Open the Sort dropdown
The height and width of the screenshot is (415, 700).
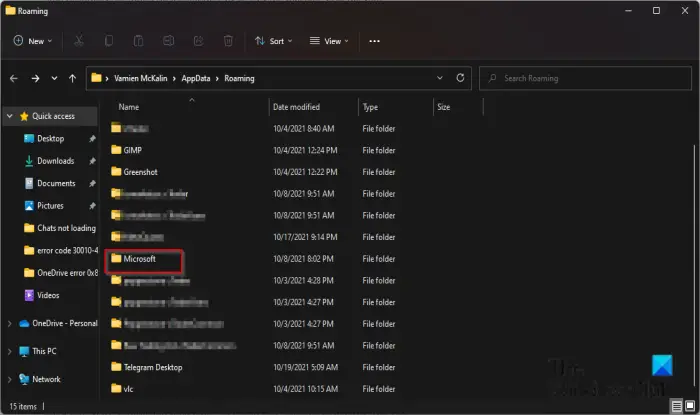tap(273, 41)
